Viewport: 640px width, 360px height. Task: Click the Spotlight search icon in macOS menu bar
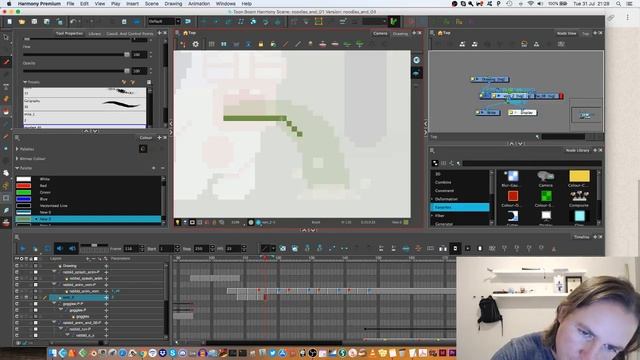pos(618,4)
